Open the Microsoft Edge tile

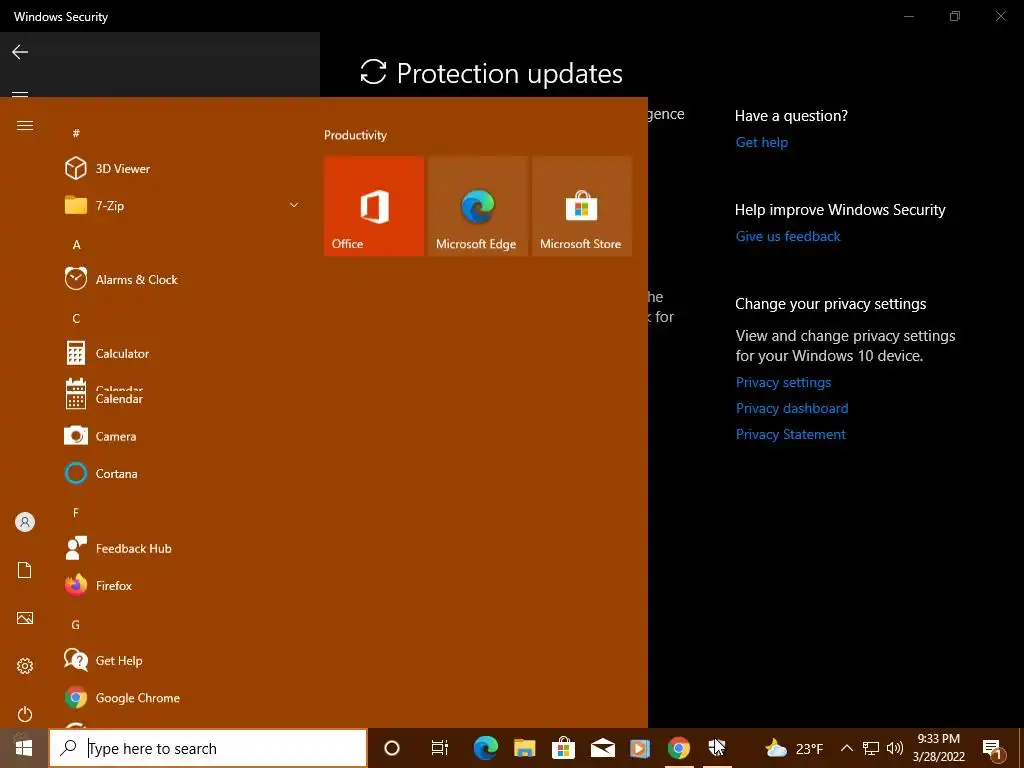tap(477, 206)
